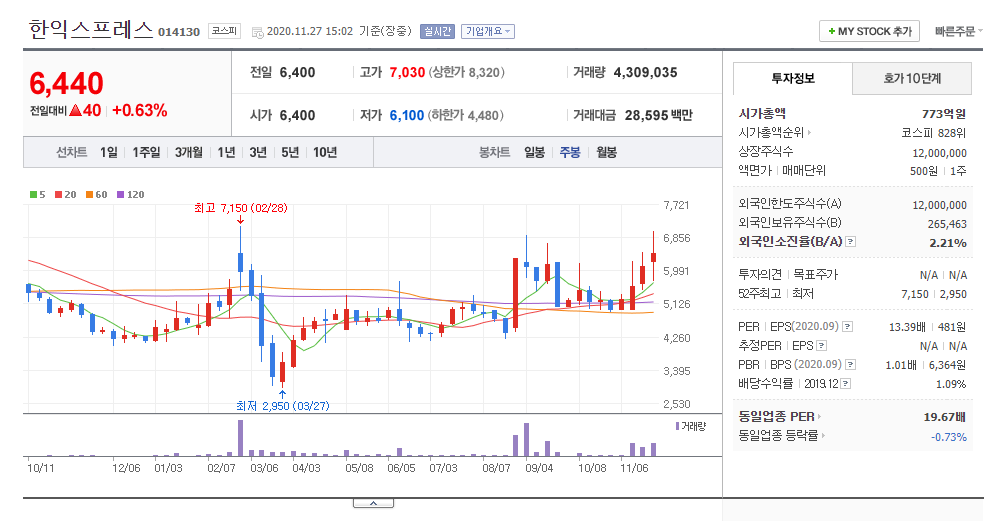Click the help icon beside 배당수익률 2019.12

[846, 384]
